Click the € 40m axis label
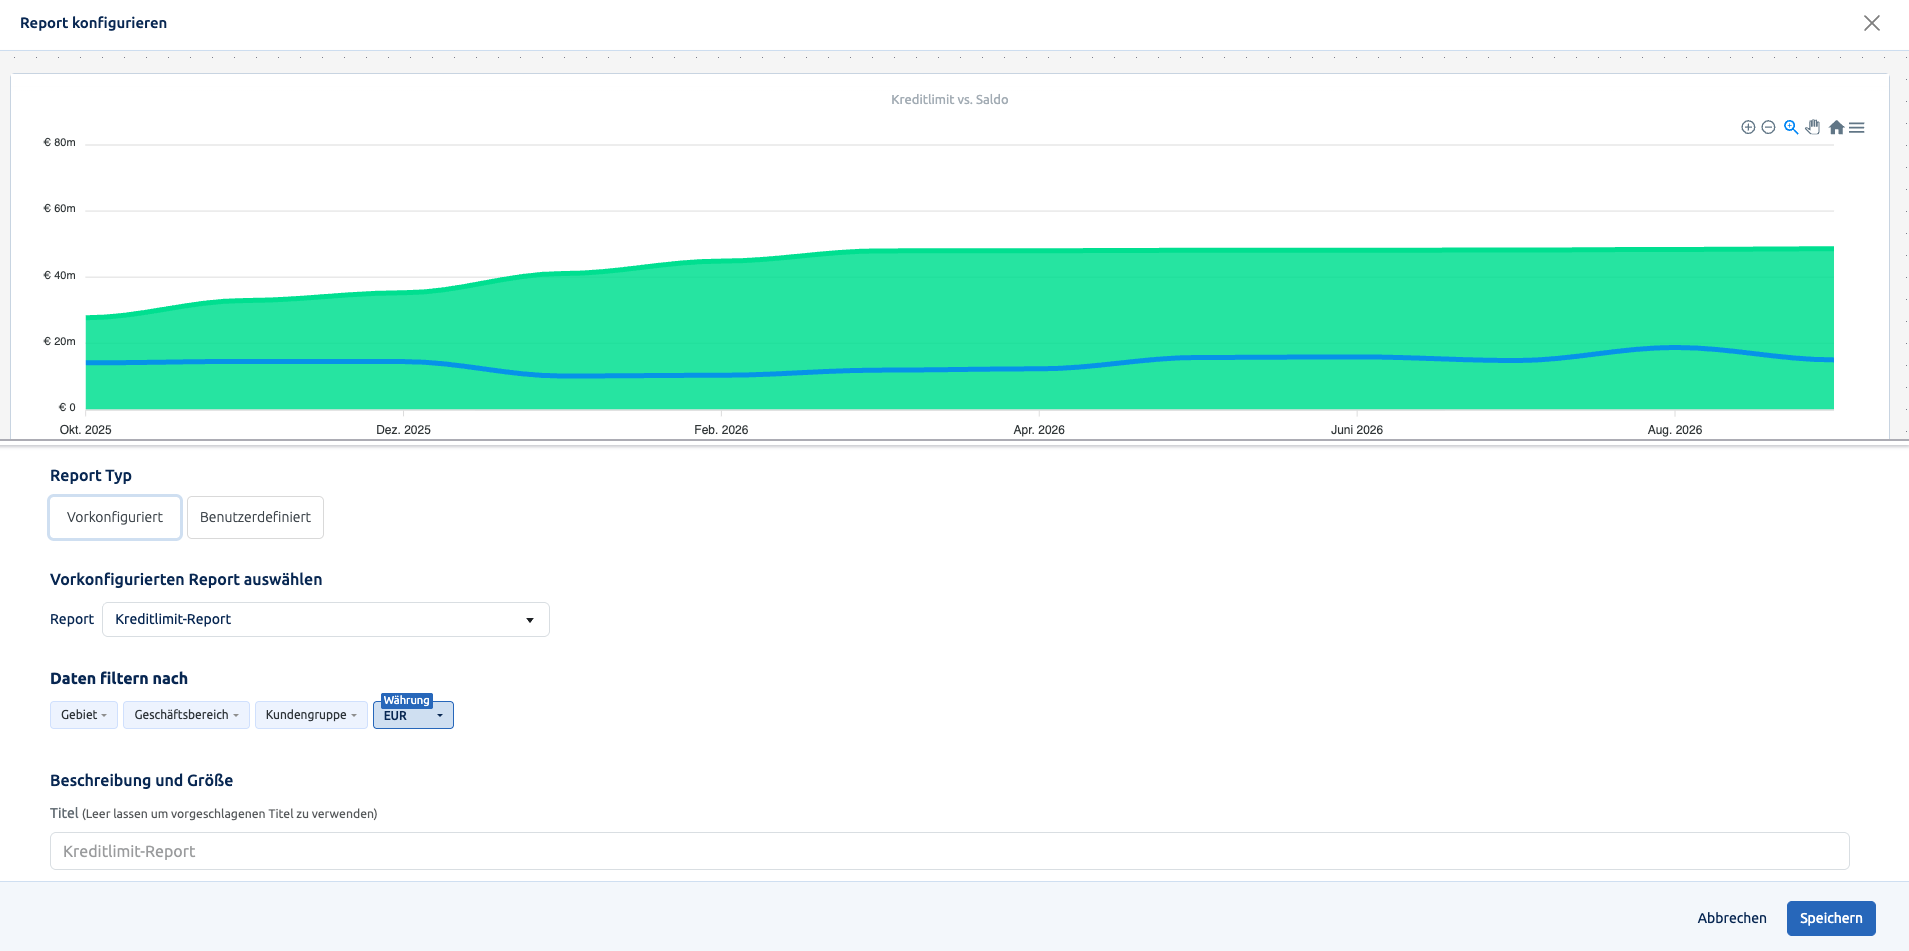The width and height of the screenshot is (1909, 951). [x=59, y=275]
